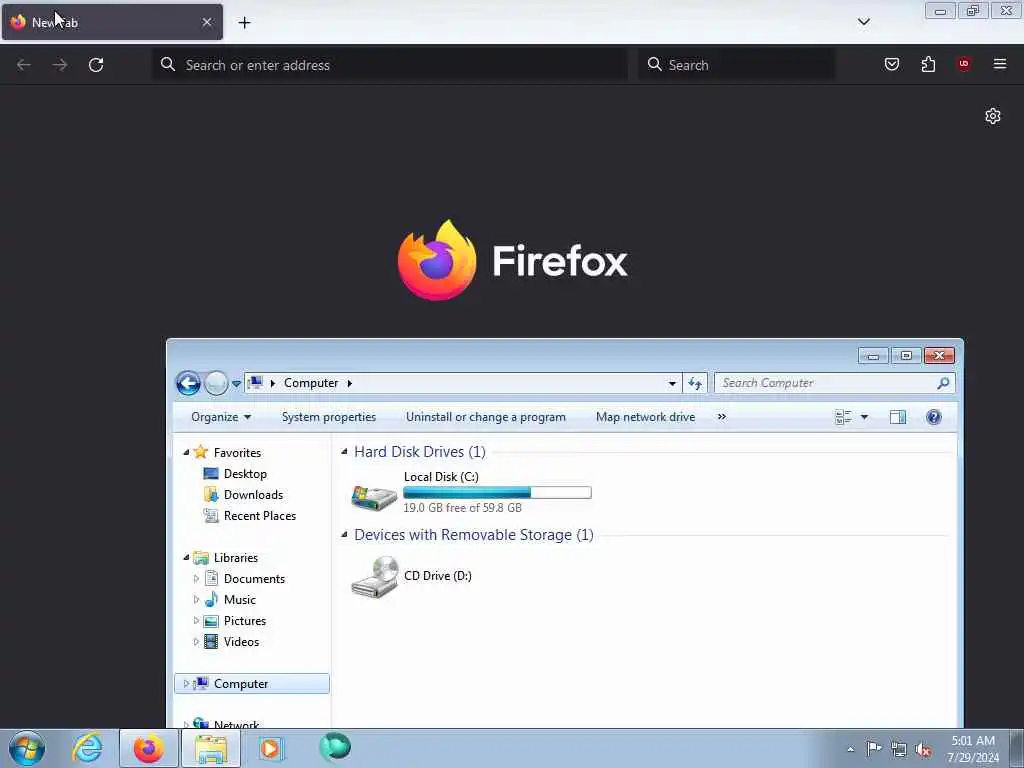Refresh the Explorer Computer view

tap(695, 383)
